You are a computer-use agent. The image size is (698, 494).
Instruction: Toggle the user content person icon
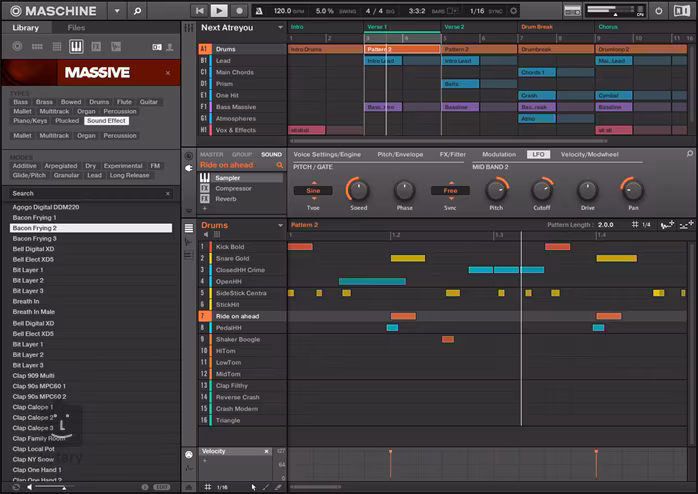(170, 47)
